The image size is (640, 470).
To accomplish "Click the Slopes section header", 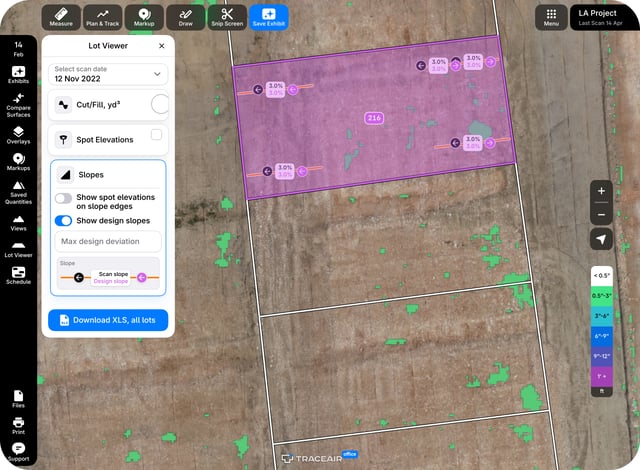I will tap(108, 175).
